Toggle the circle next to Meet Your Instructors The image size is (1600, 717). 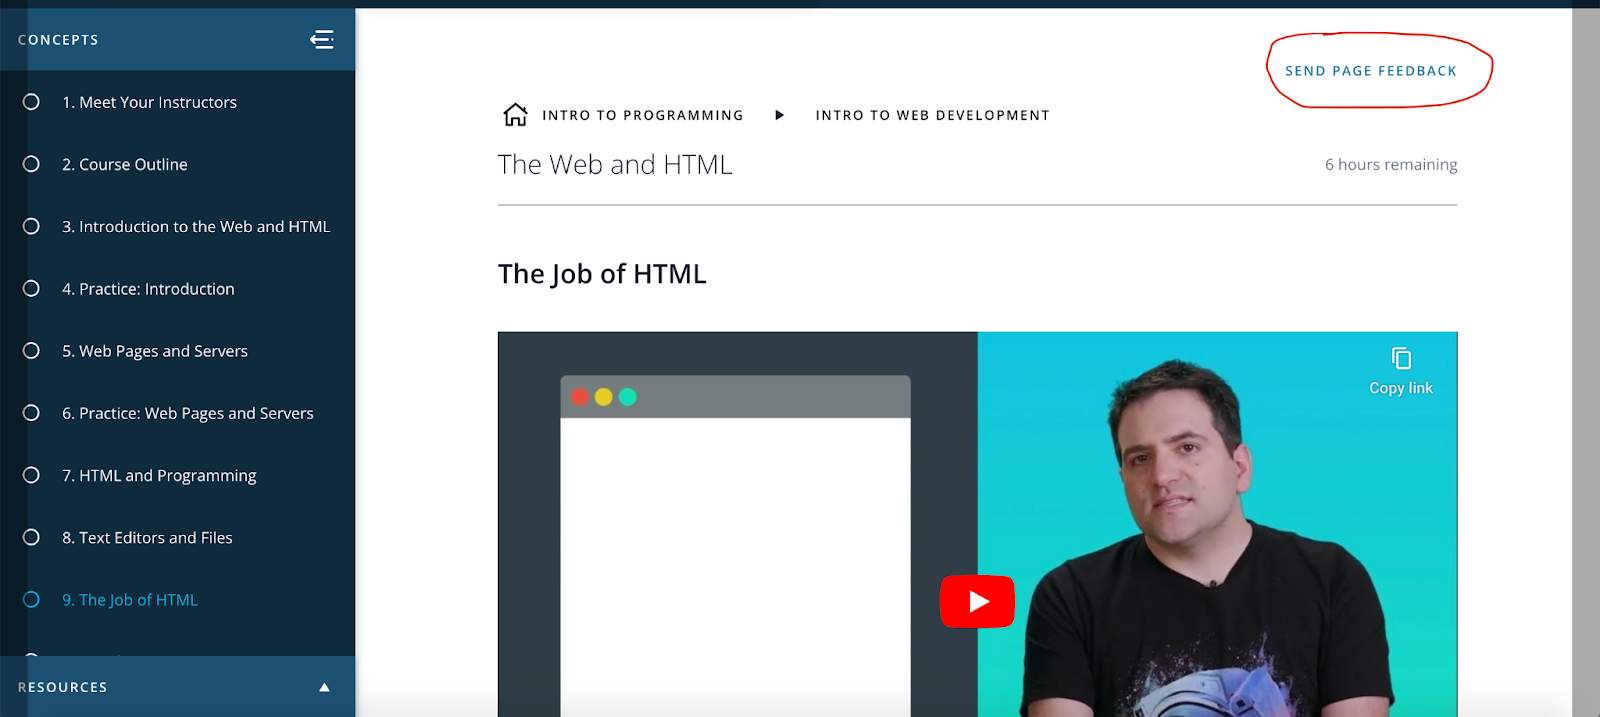[31, 102]
